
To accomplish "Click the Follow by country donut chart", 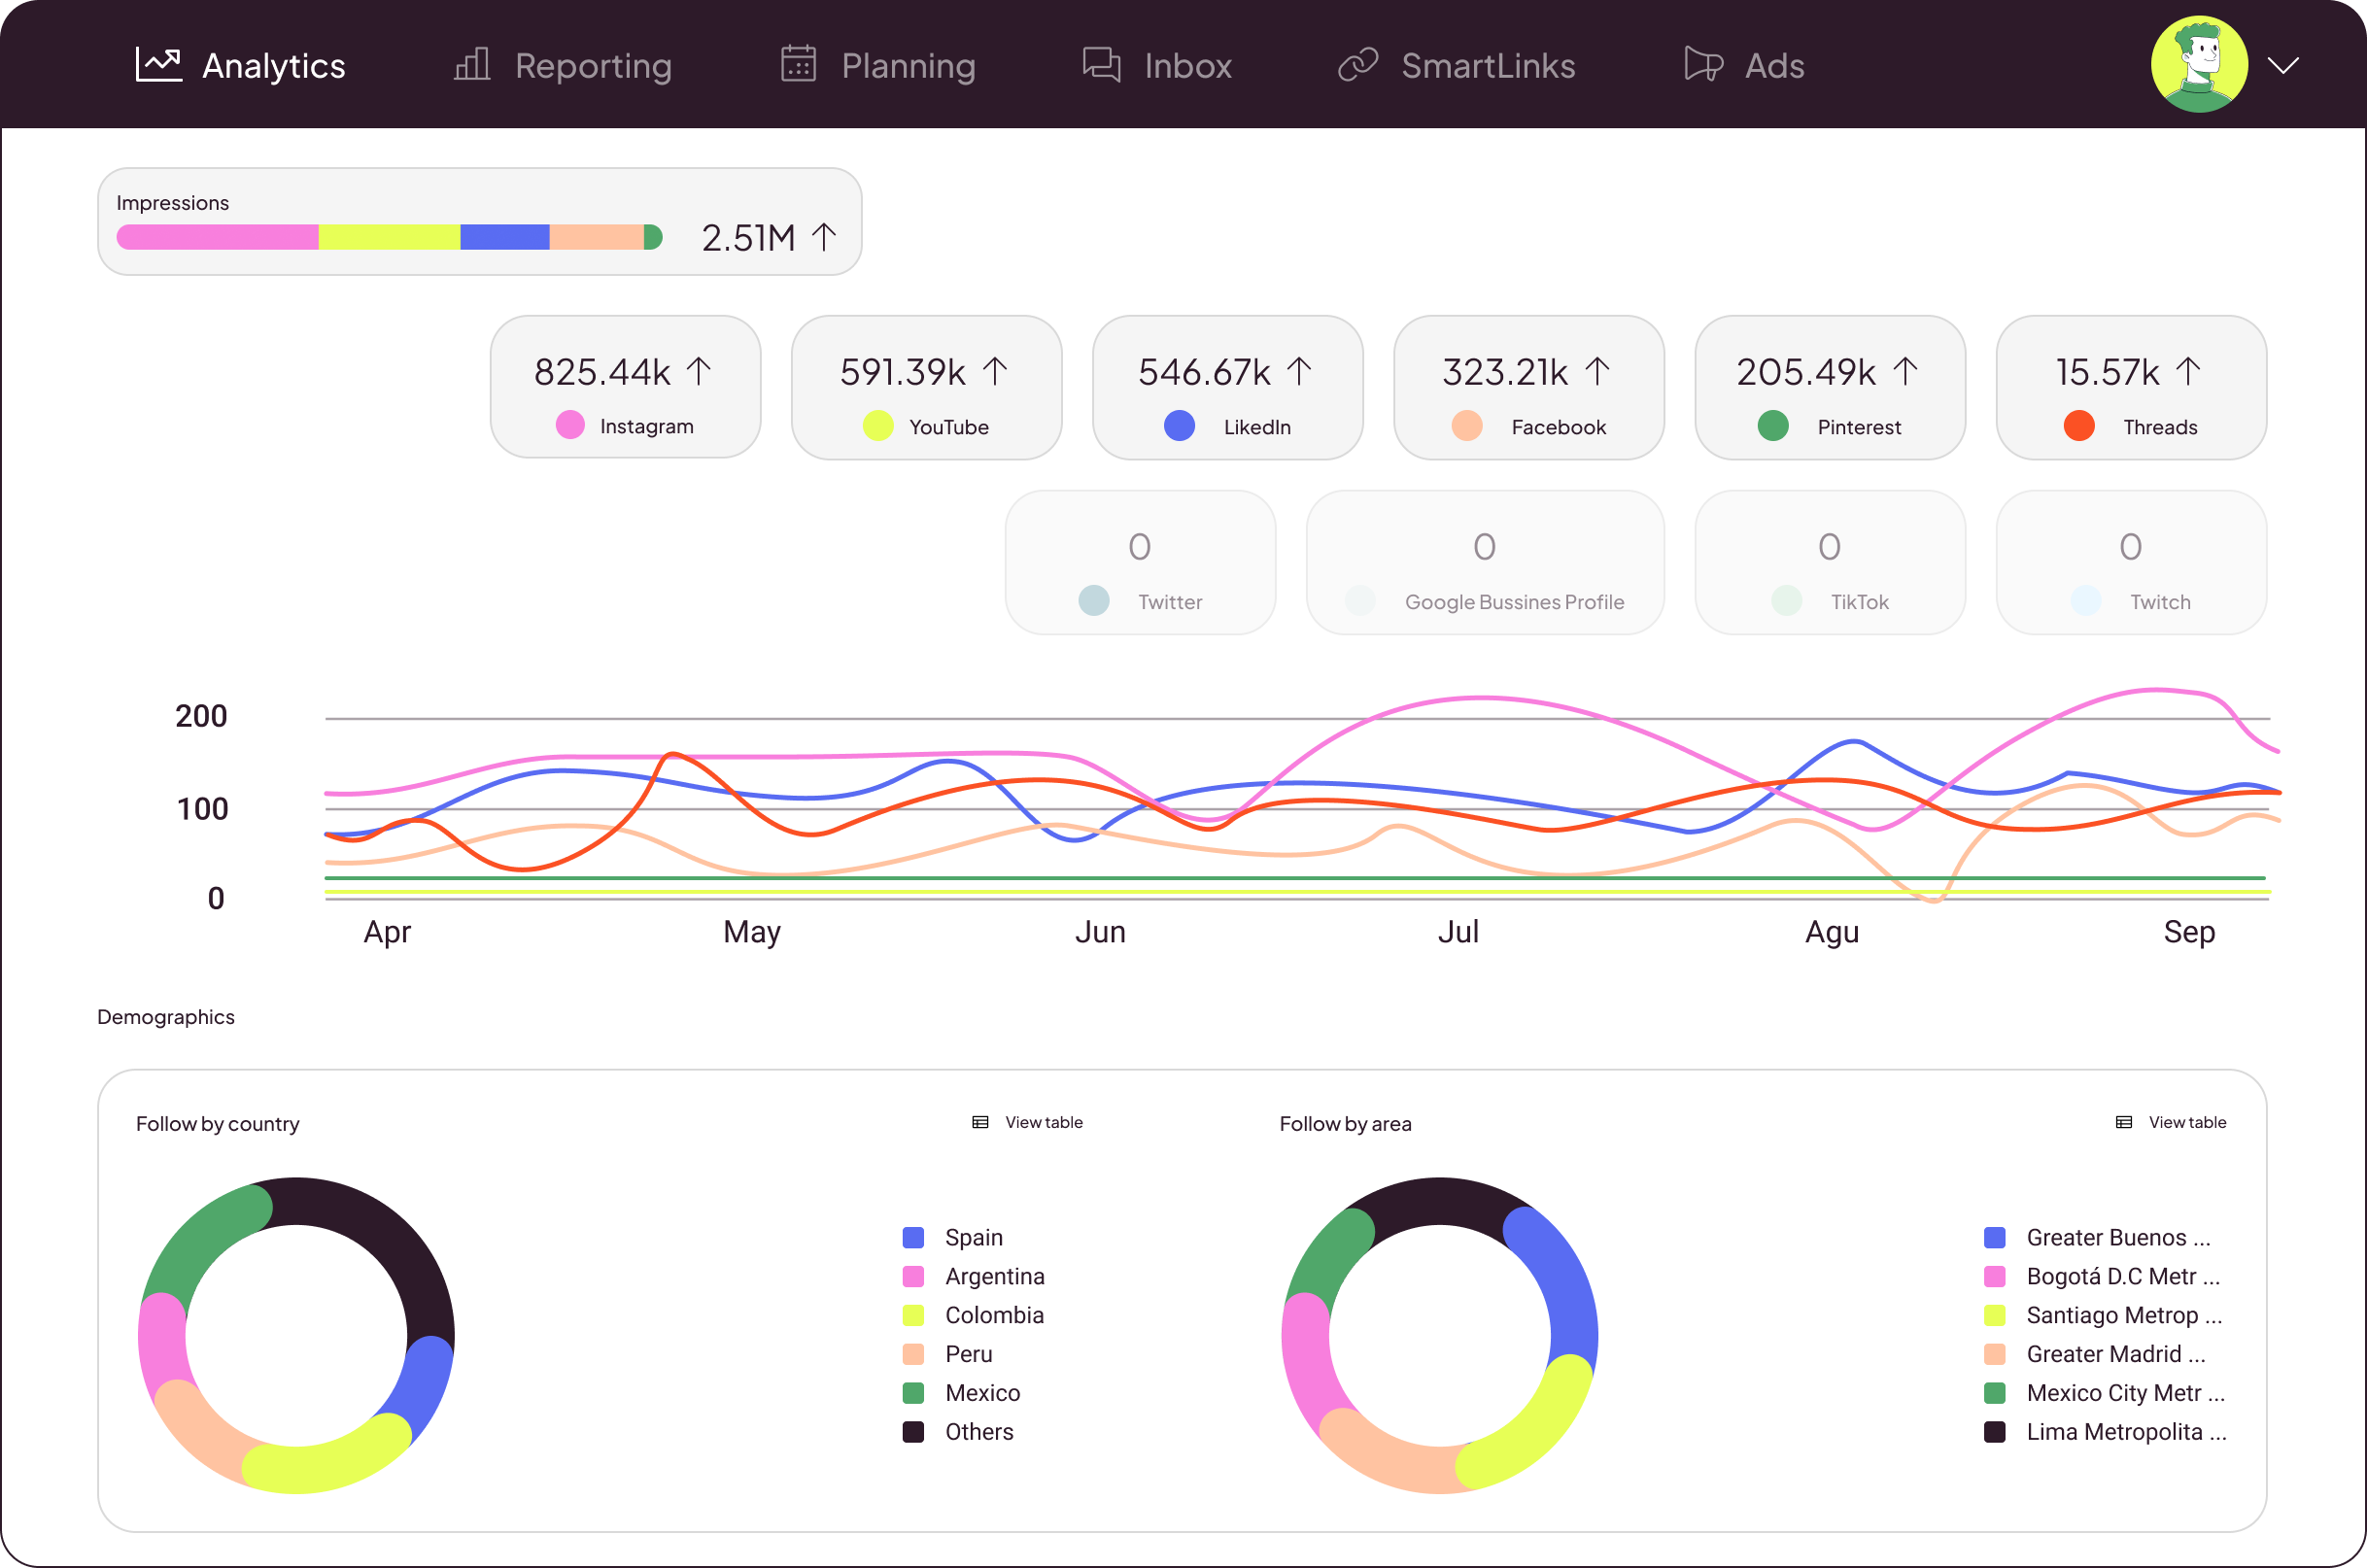I will [x=296, y=1336].
